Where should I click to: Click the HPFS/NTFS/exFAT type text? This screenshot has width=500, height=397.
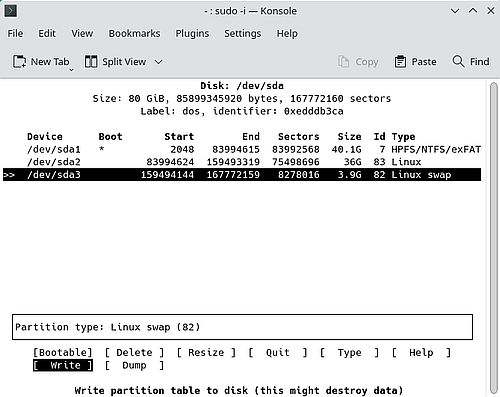(436, 149)
